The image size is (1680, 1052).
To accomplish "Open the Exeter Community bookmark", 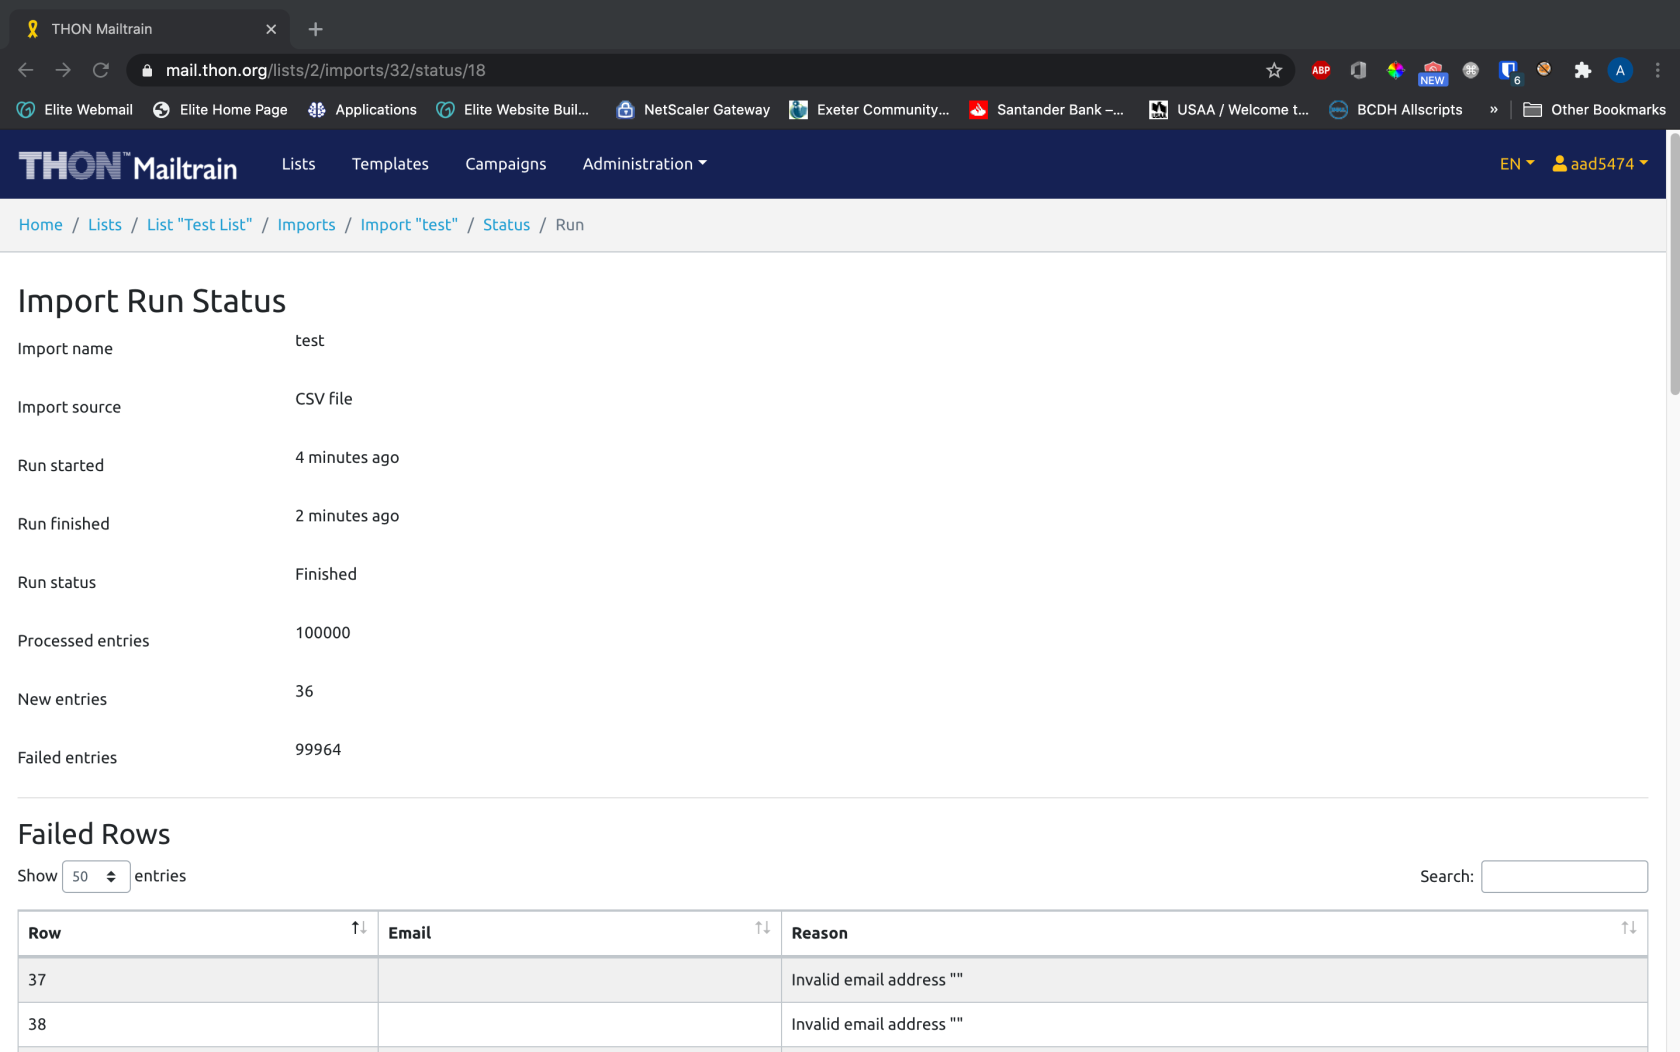I will point(869,110).
